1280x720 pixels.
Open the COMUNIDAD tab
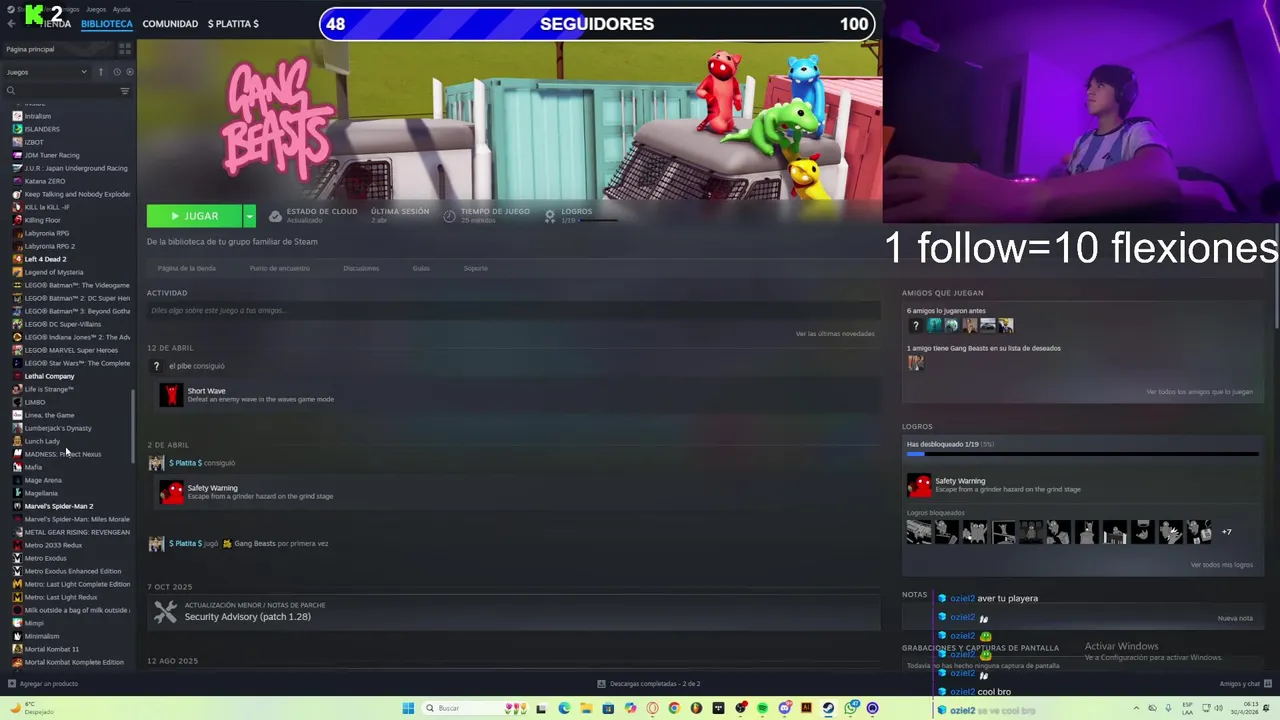click(x=170, y=23)
